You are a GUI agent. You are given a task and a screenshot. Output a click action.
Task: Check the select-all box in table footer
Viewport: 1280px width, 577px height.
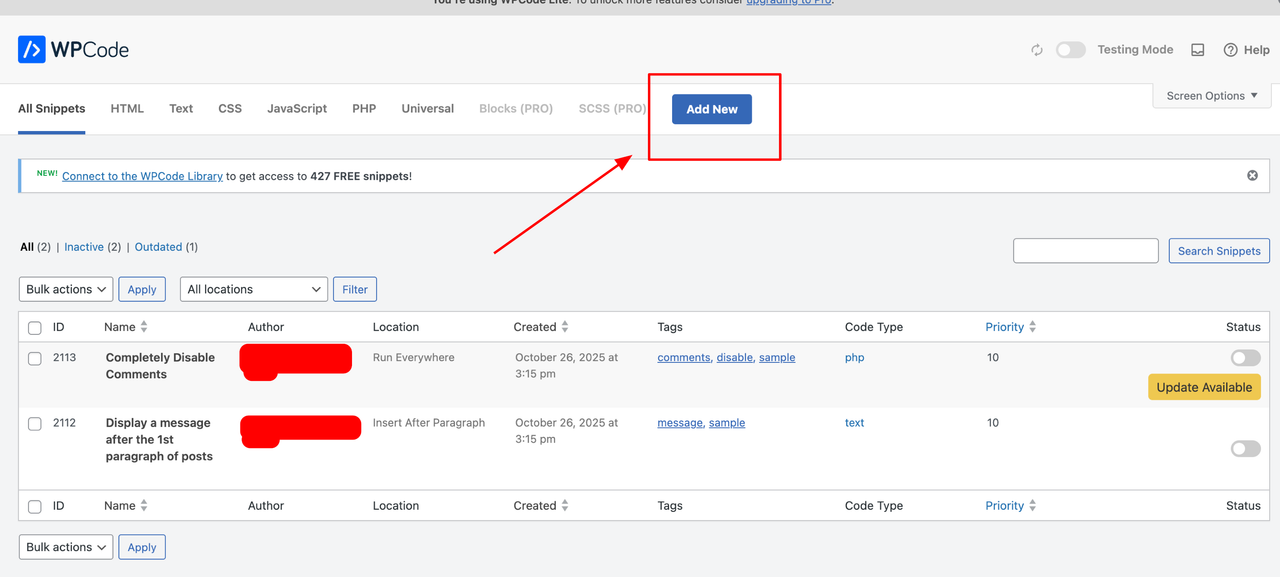[x=35, y=507]
